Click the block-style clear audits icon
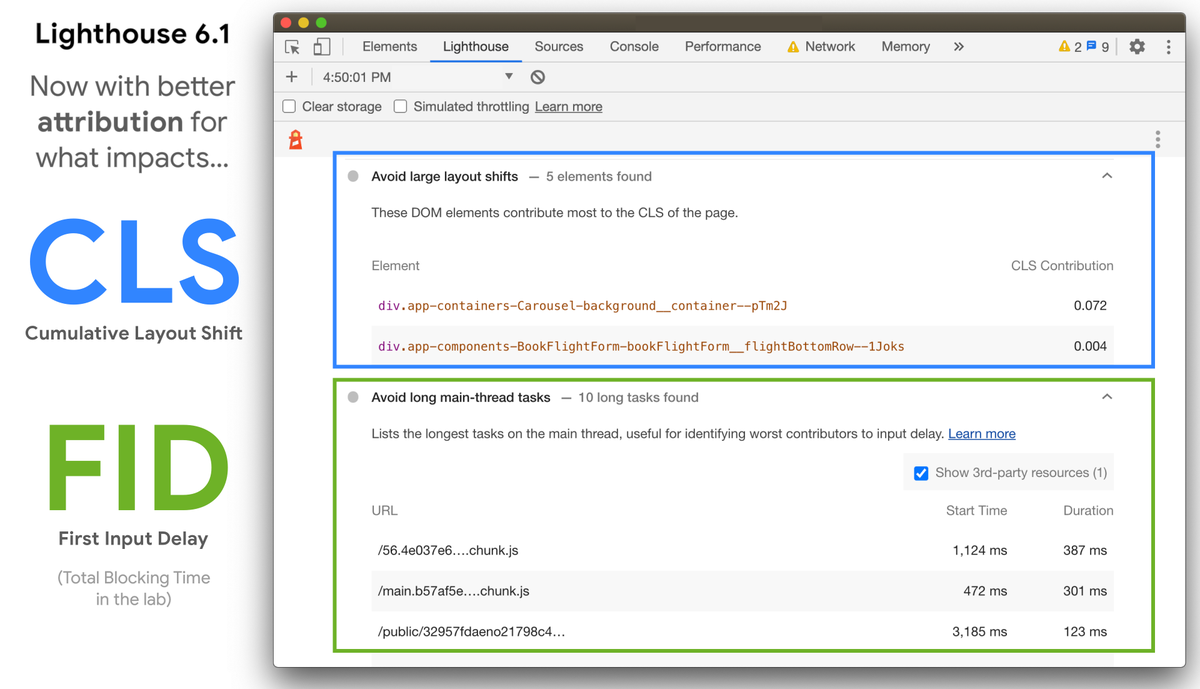 click(537, 76)
